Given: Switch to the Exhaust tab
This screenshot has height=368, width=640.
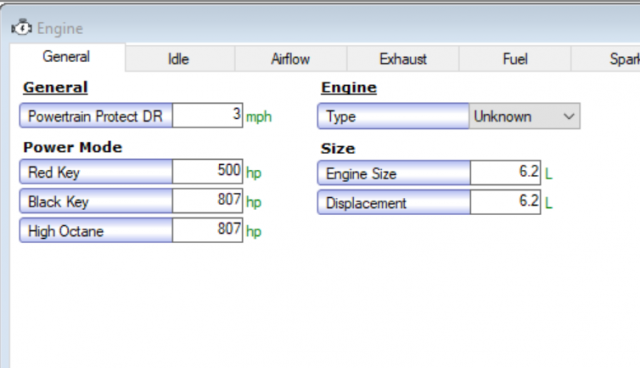Looking at the screenshot, I should tap(403, 59).
